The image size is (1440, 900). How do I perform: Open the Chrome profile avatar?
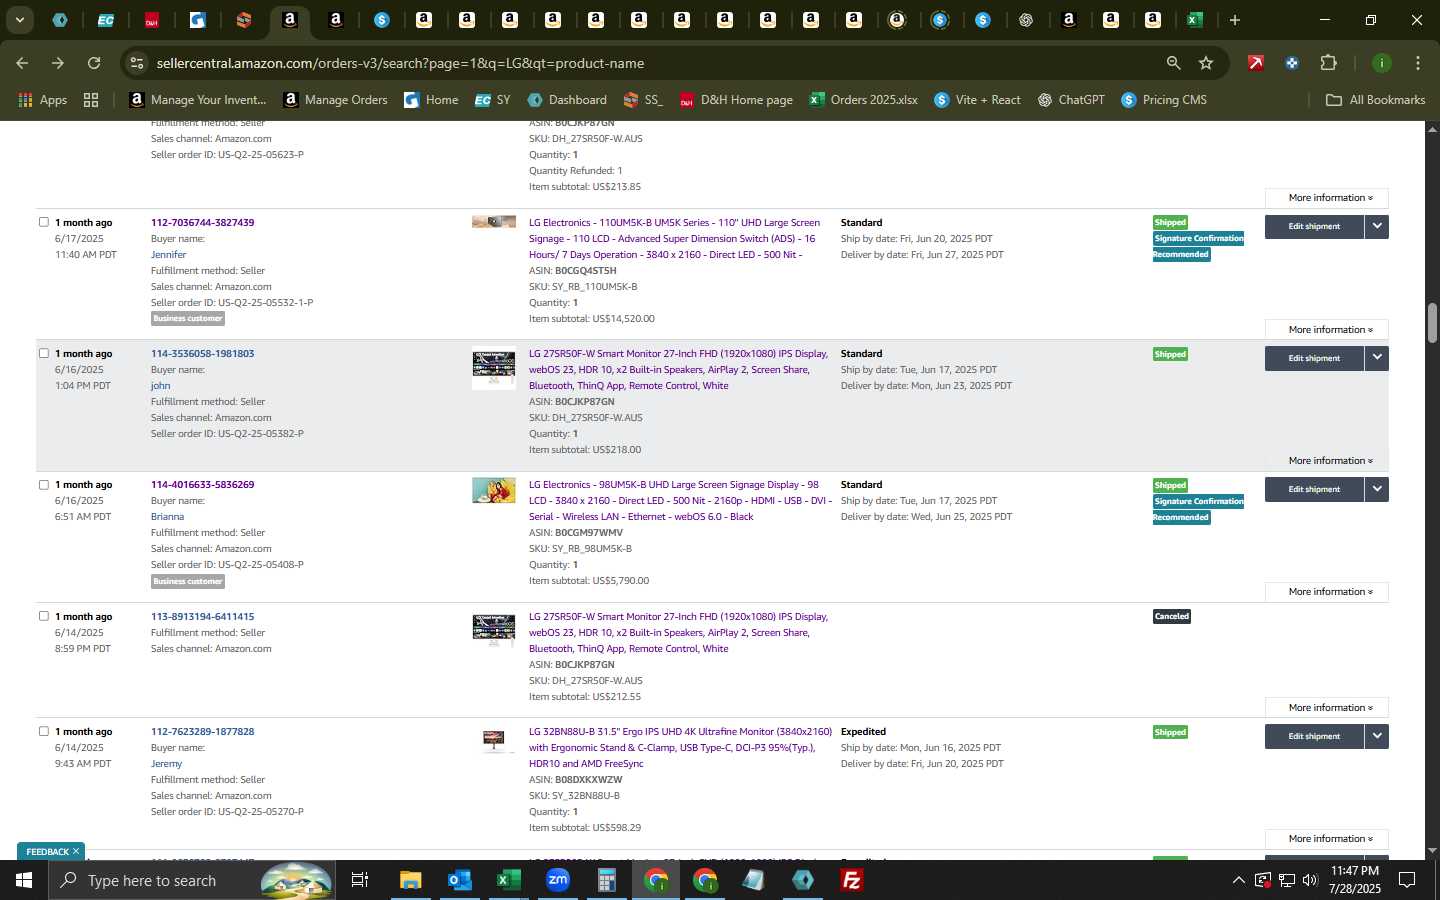1381,63
